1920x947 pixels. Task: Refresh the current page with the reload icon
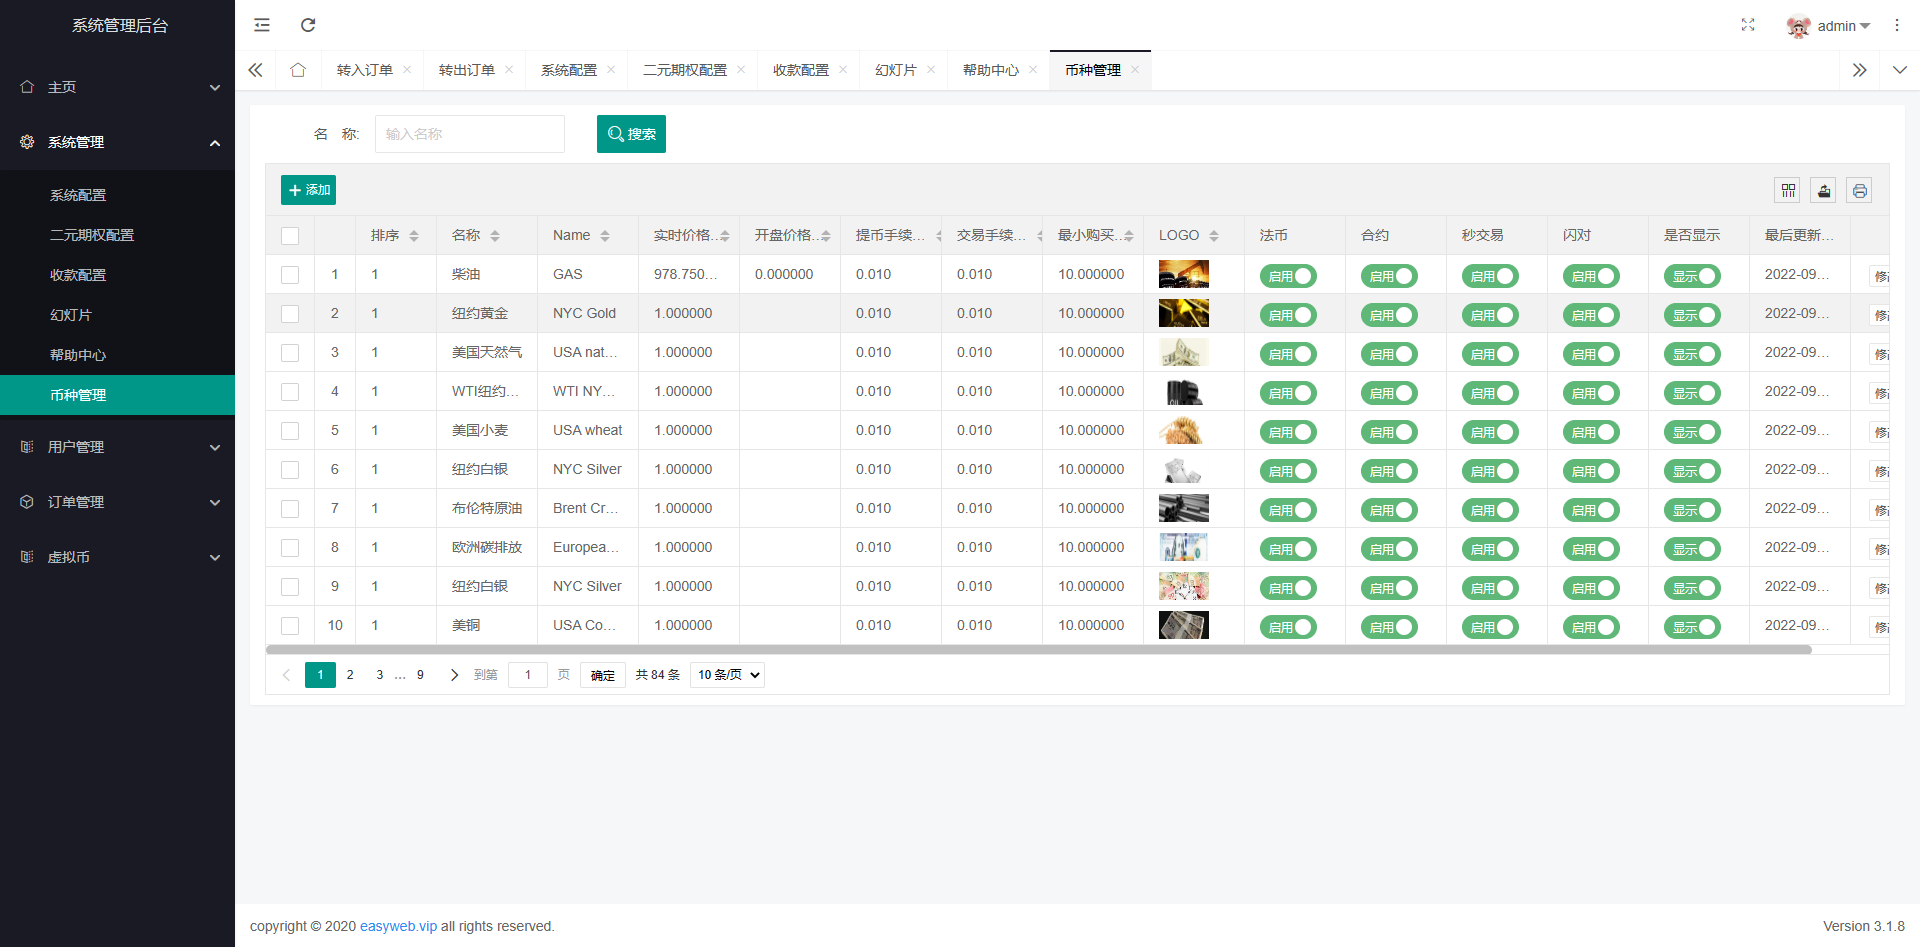pyautogui.click(x=308, y=25)
